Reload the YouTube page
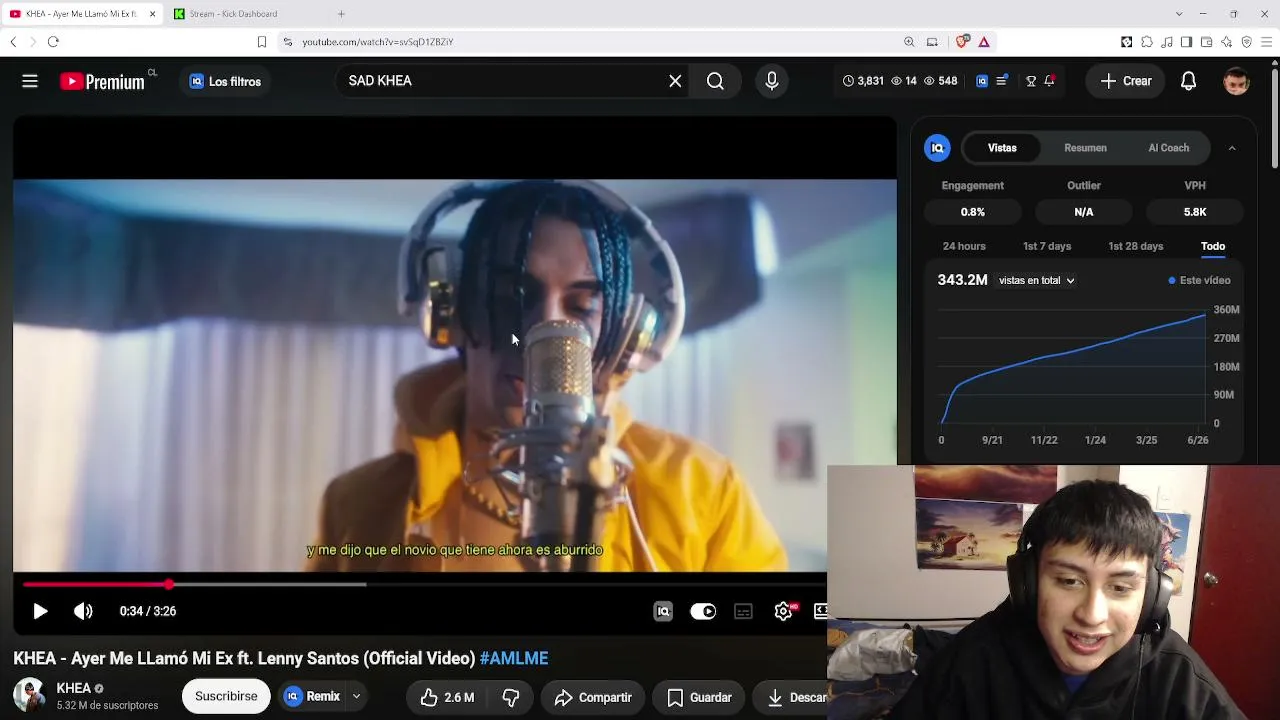 [53, 42]
